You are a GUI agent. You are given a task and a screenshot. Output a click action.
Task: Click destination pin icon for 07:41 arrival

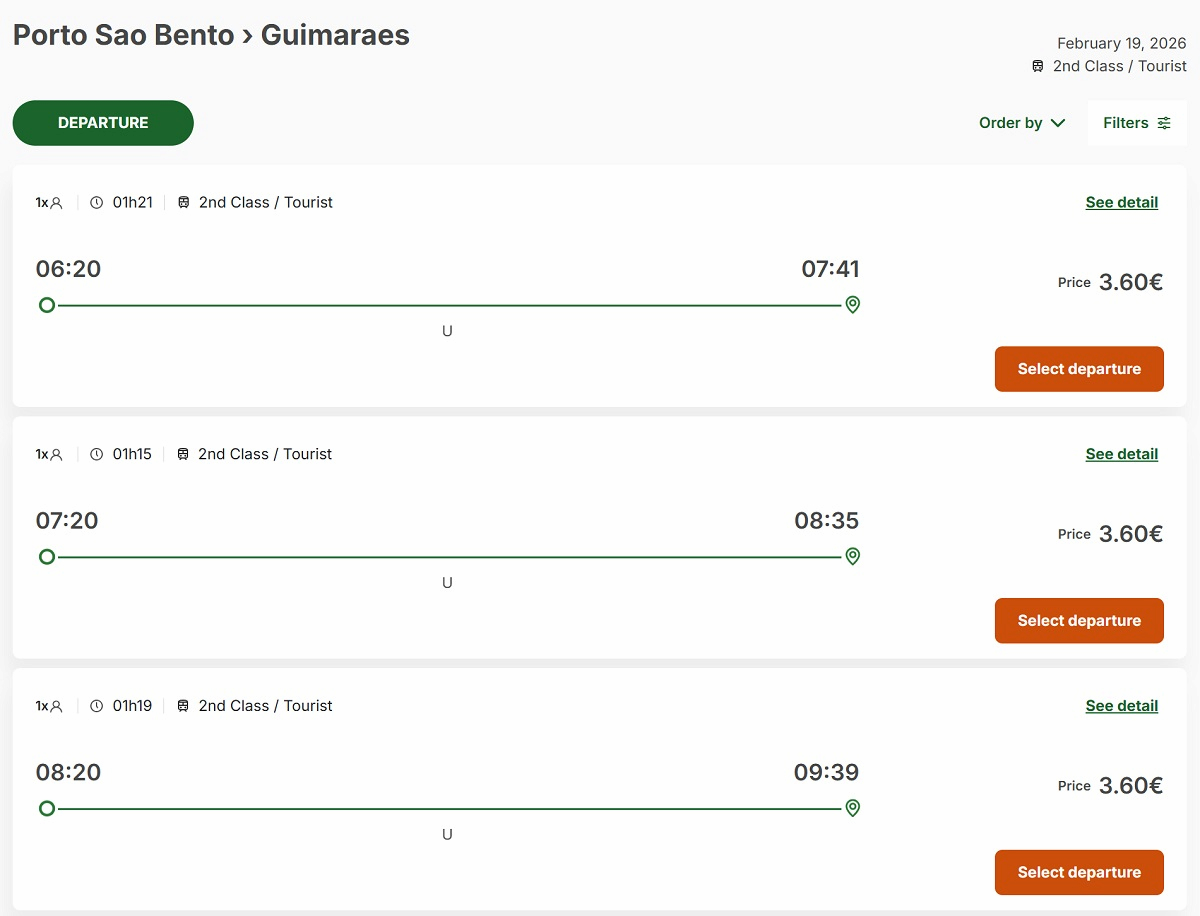[852, 305]
